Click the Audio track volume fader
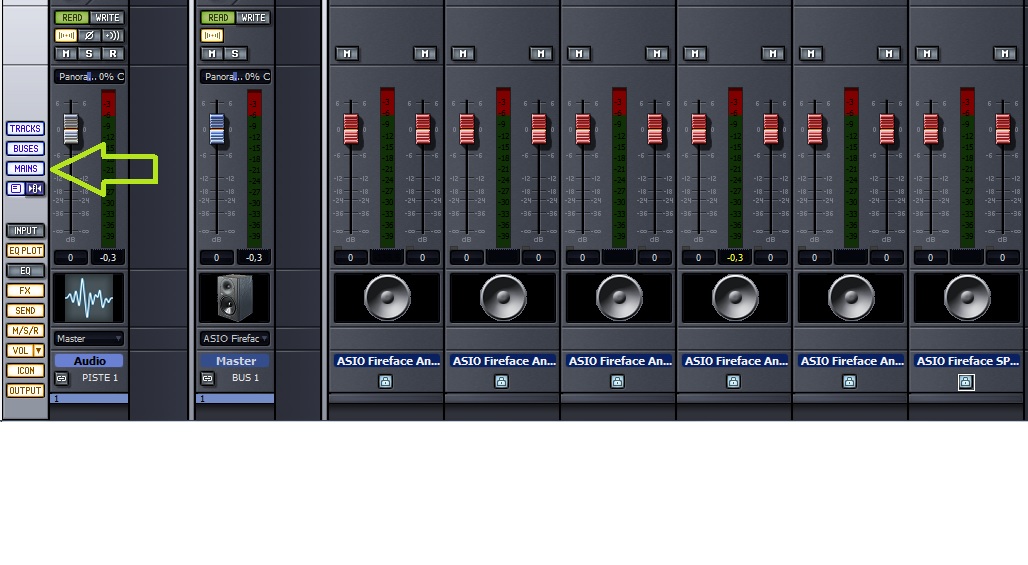This screenshot has height=565, width=1028. pos(71,129)
